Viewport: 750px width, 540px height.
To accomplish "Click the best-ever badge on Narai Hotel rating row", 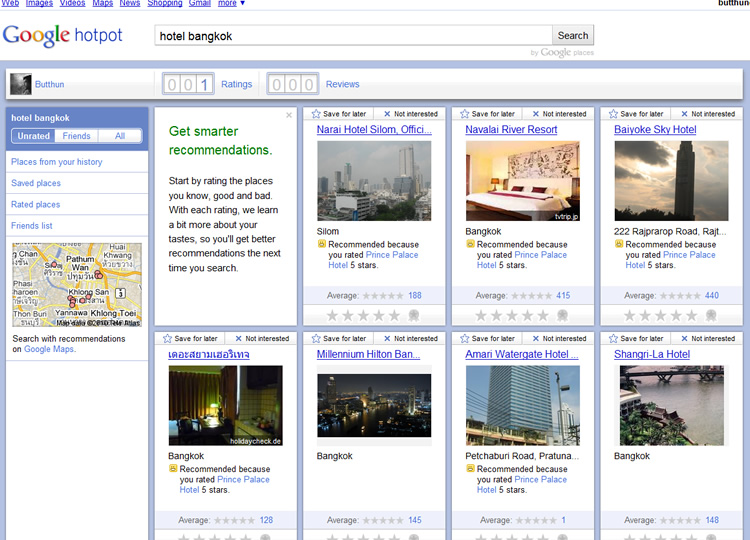I will tap(414, 316).
